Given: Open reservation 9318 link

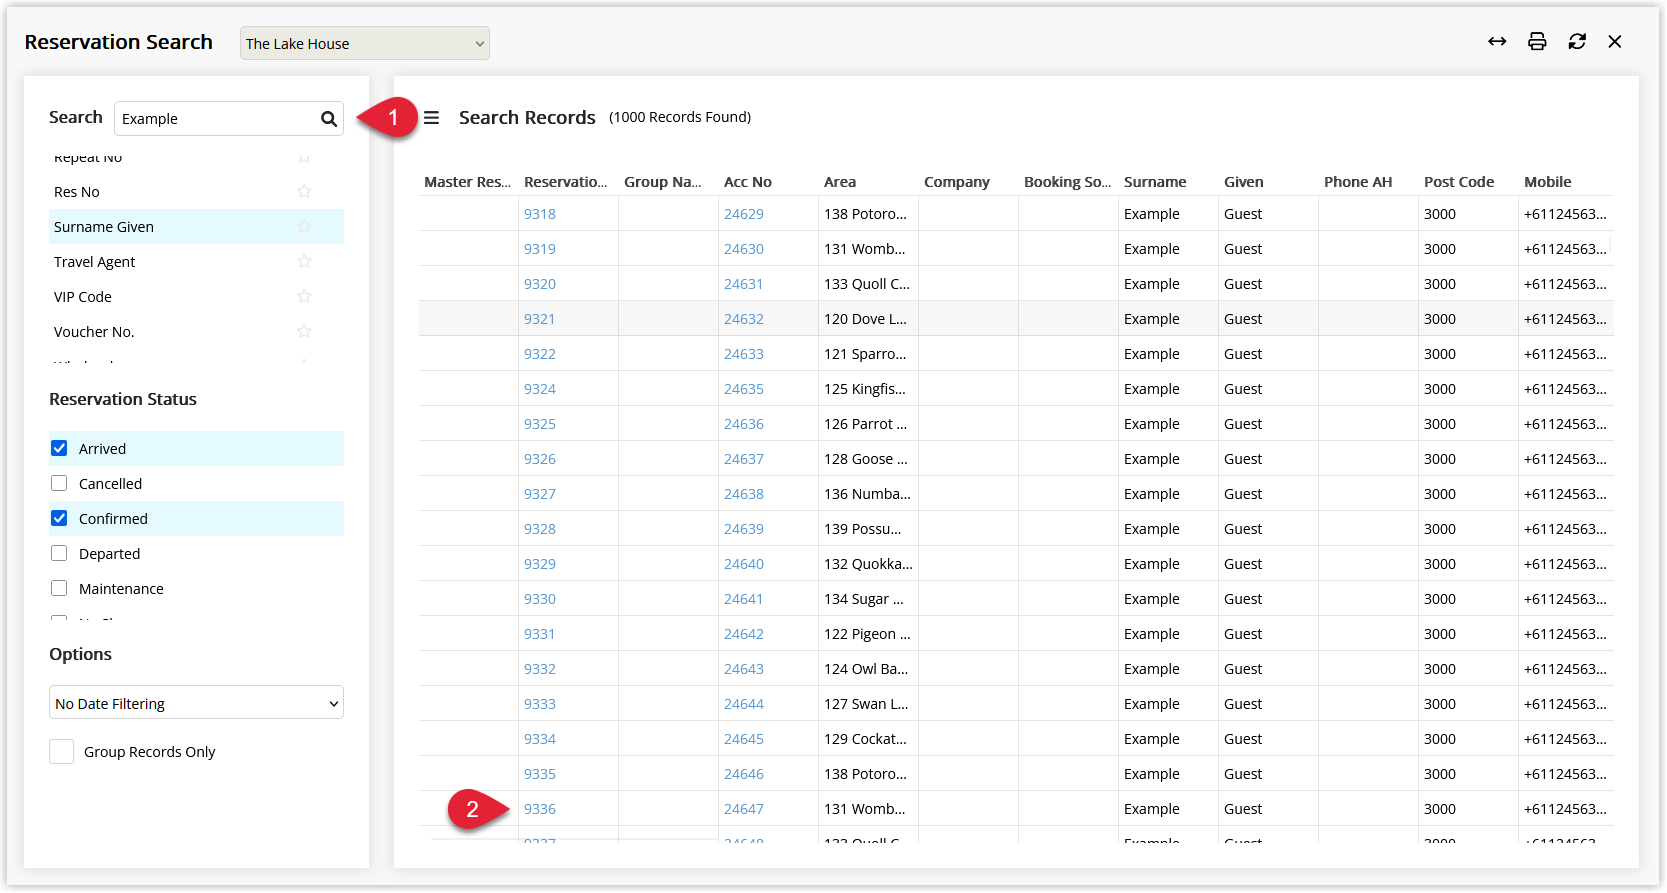Looking at the screenshot, I should [x=540, y=214].
